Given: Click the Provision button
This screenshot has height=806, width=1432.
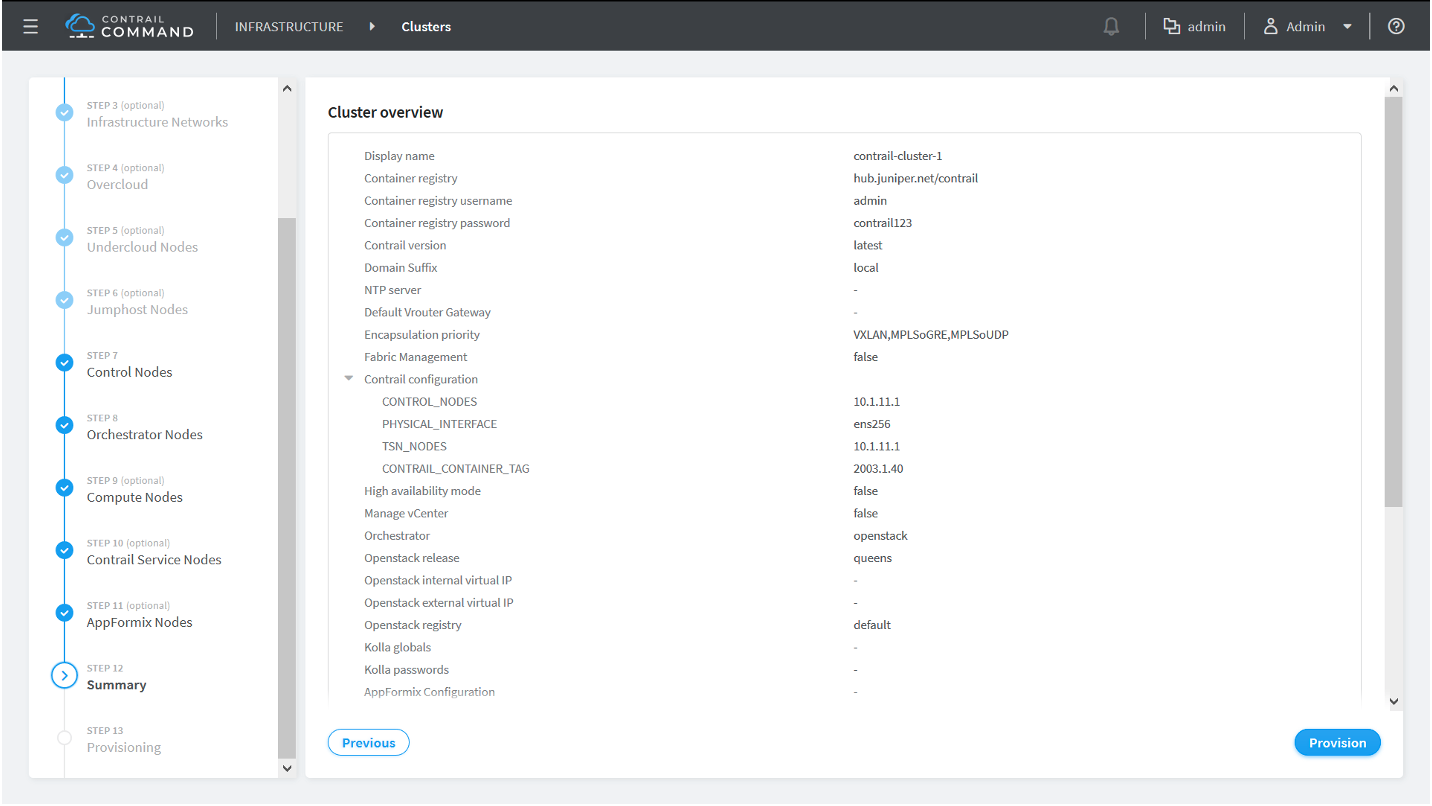Looking at the screenshot, I should tap(1337, 743).
